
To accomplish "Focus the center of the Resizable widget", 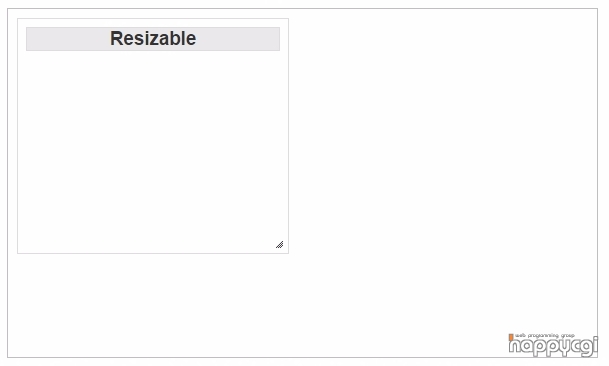I will click(153, 136).
